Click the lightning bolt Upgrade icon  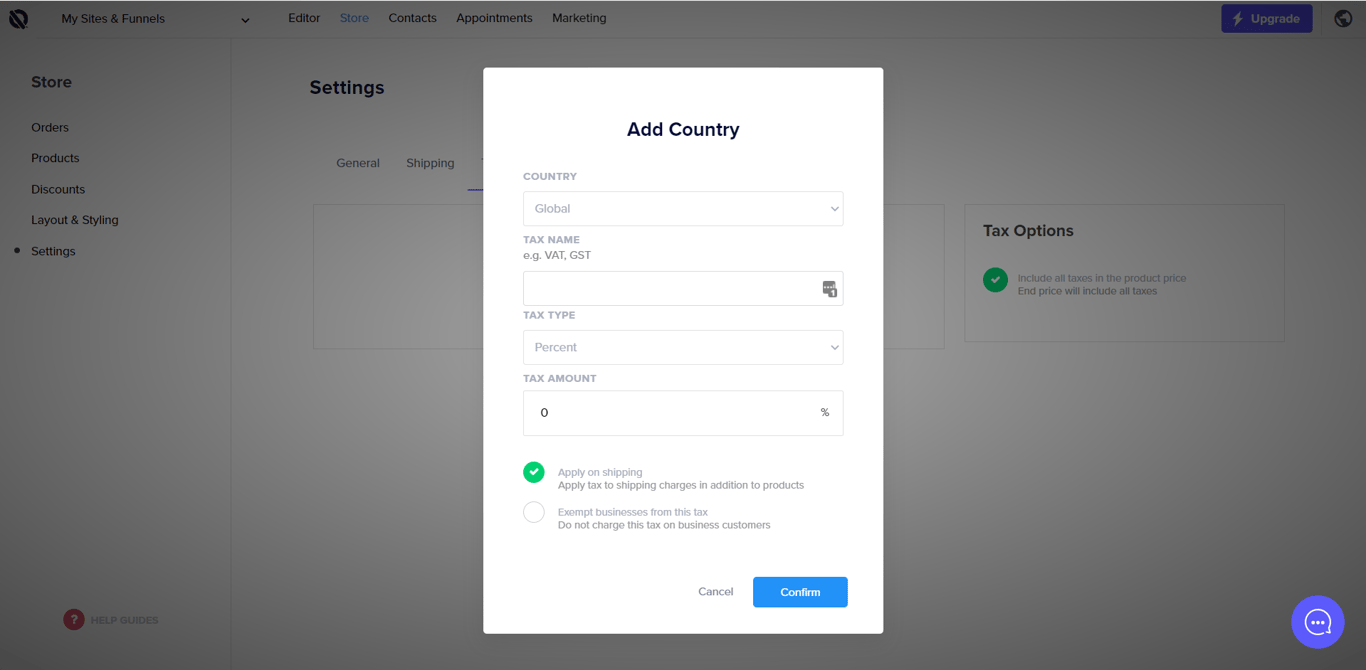pos(1238,19)
